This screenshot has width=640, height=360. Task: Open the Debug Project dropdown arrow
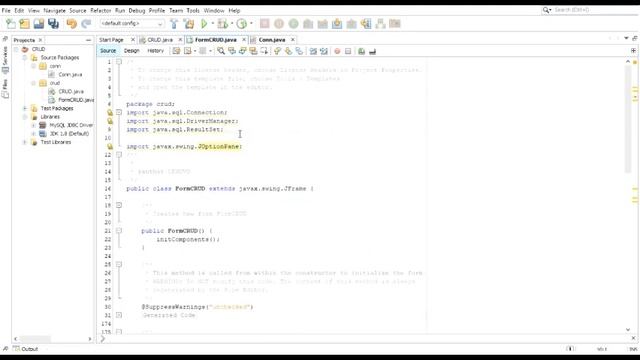tap(231, 24)
